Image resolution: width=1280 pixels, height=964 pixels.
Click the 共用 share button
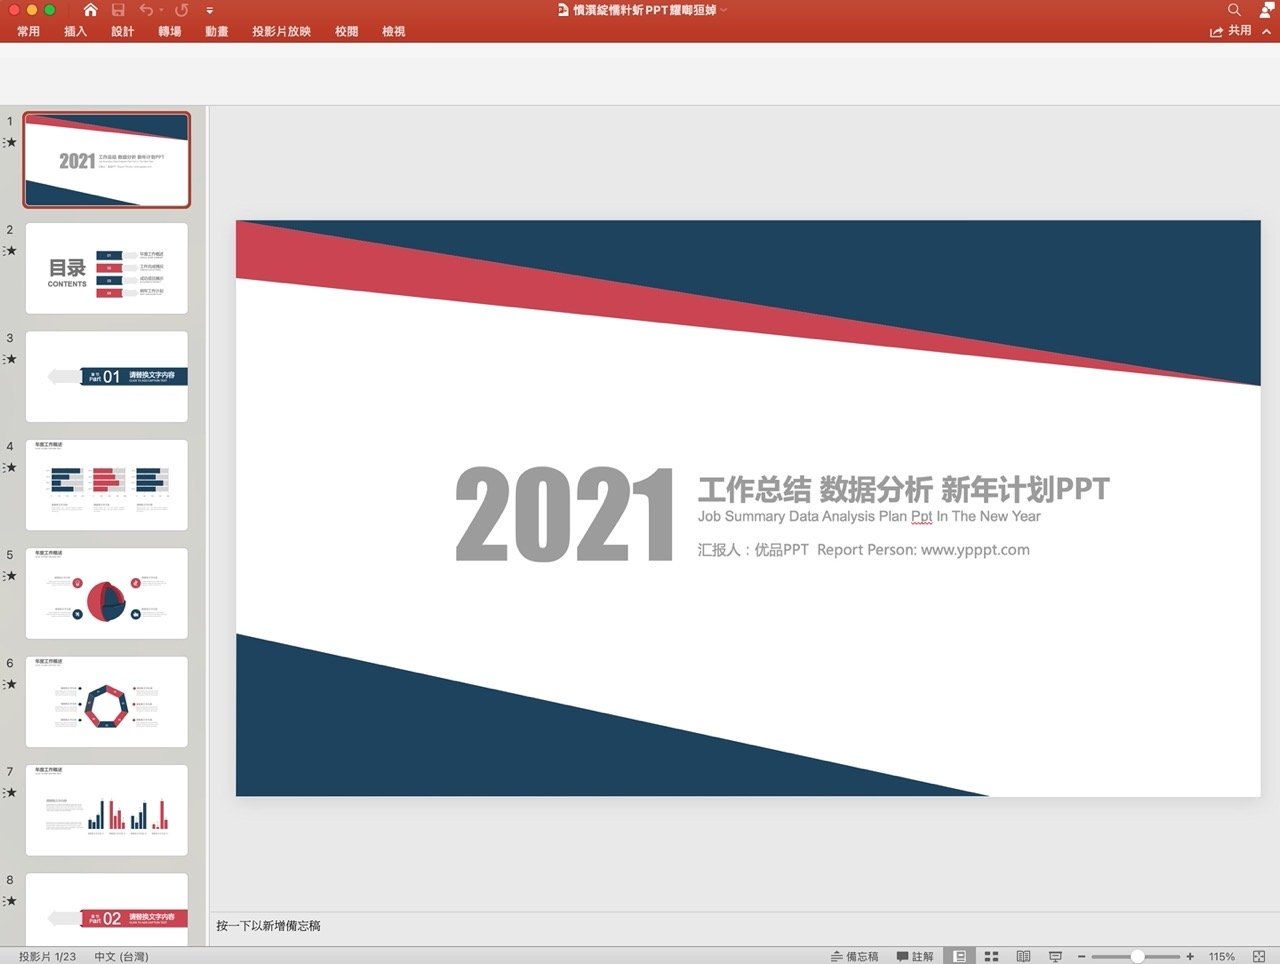point(1231,31)
